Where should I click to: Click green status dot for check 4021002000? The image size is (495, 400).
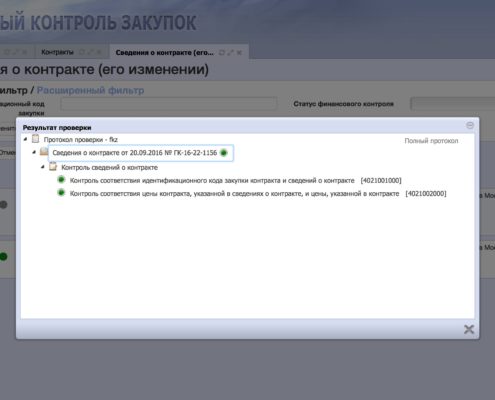tap(61, 193)
